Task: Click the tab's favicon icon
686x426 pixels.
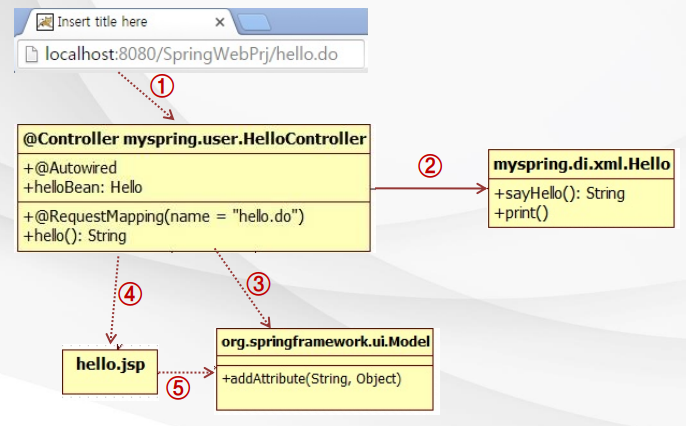Action: pyautogui.click(x=45, y=22)
